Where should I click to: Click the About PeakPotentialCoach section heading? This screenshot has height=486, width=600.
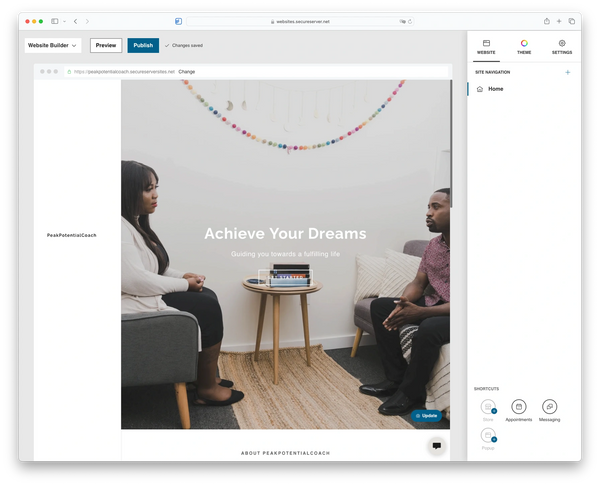[x=285, y=453]
